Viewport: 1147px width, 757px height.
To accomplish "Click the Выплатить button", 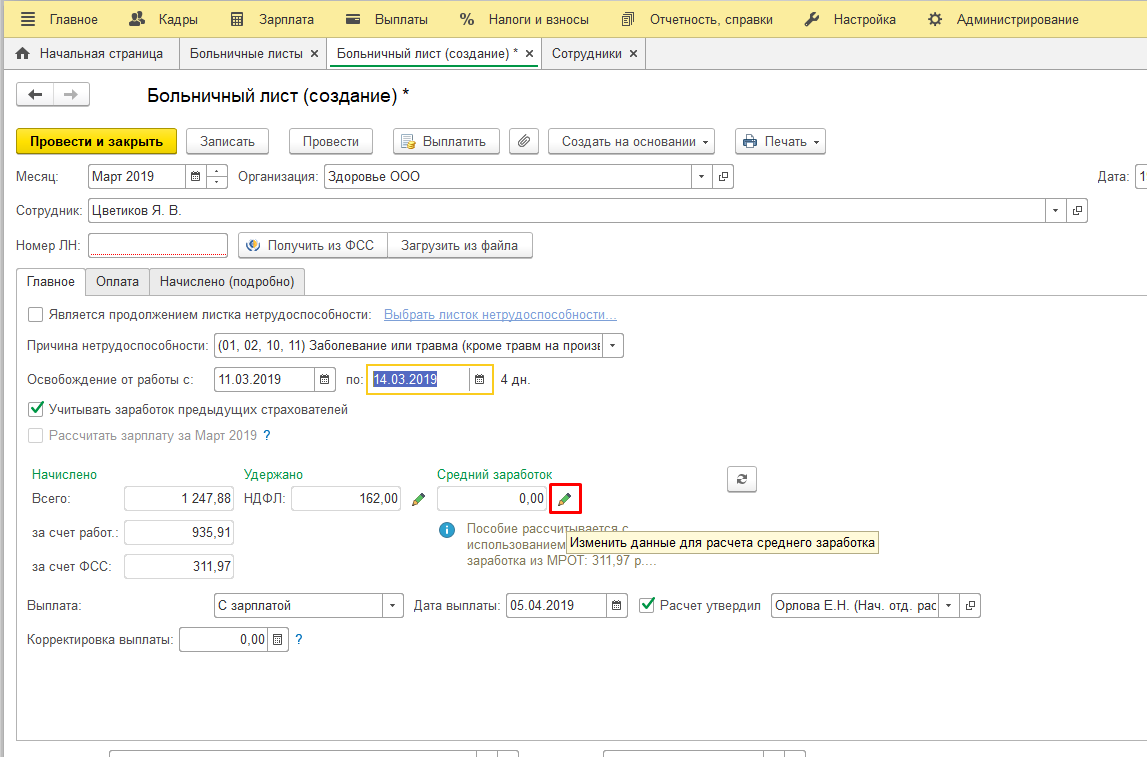I will pos(446,141).
